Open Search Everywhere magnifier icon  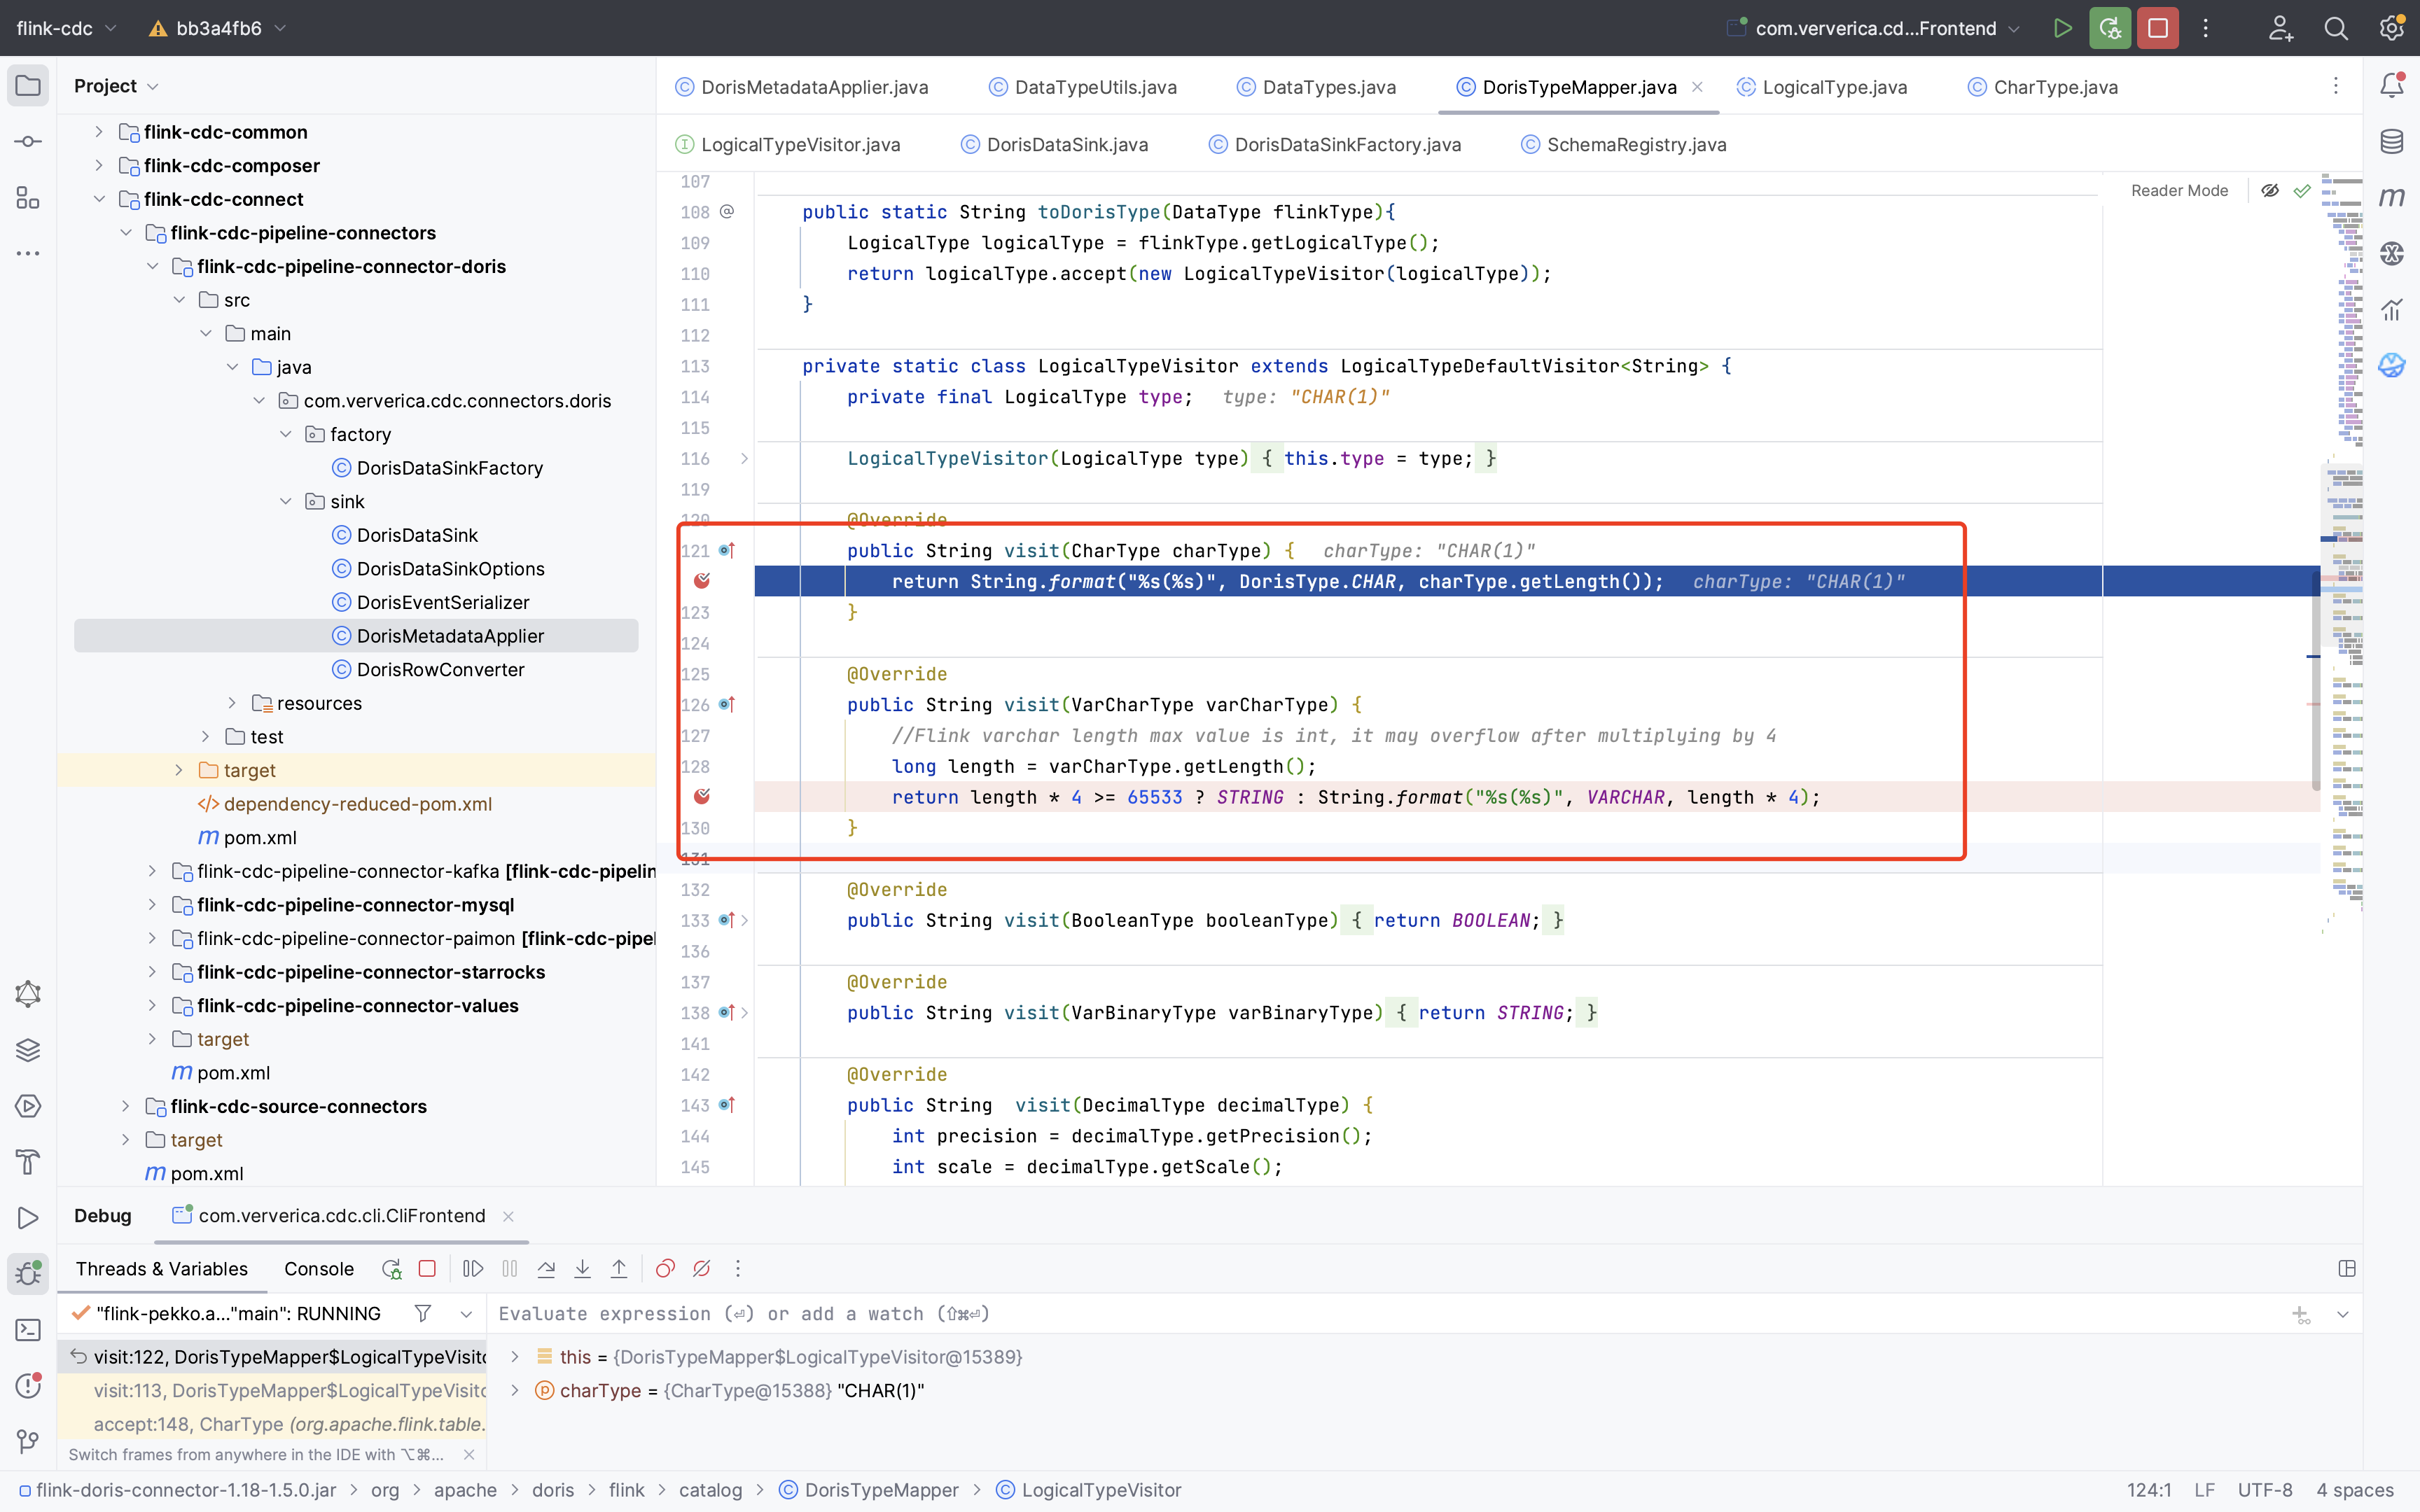coord(2336,28)
